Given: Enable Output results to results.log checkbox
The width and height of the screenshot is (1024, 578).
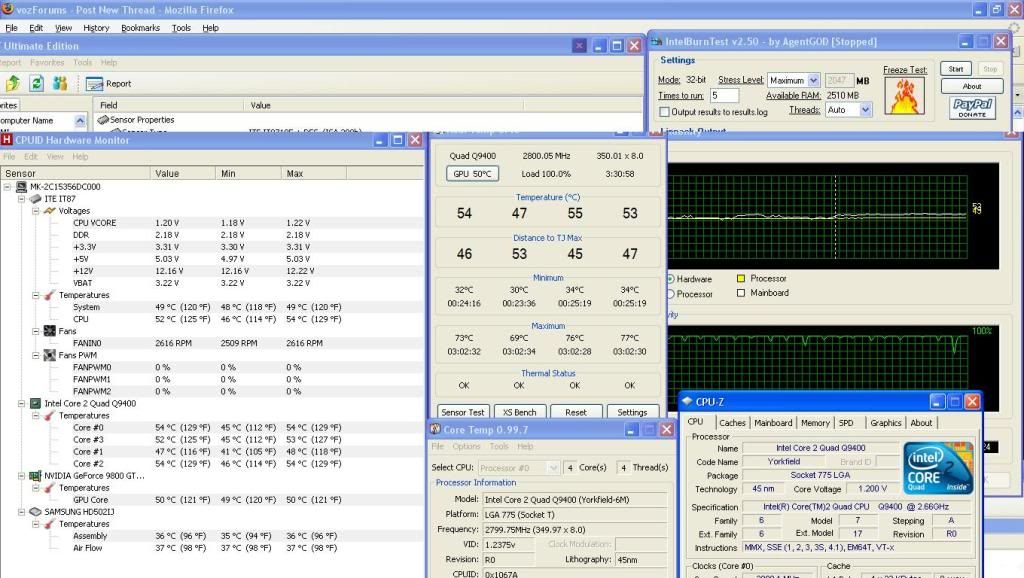Looking at the screenshot, I should point(664,112).
